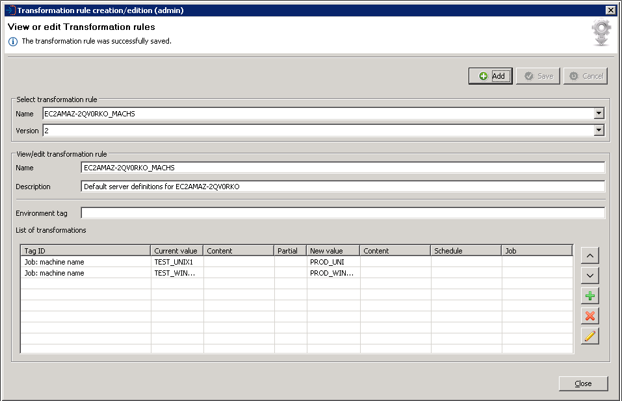Click the Cancel button

click(586, 76)
